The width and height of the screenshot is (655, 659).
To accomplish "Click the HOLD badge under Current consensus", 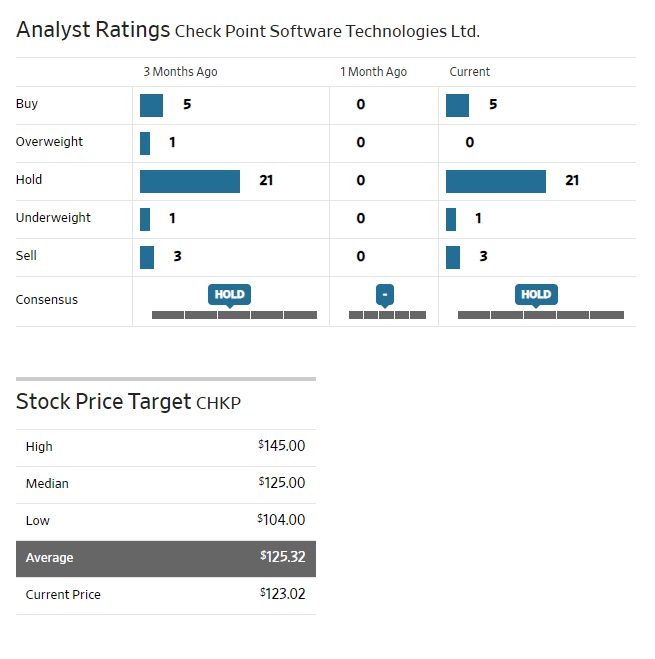I will (x=536, y=294).
